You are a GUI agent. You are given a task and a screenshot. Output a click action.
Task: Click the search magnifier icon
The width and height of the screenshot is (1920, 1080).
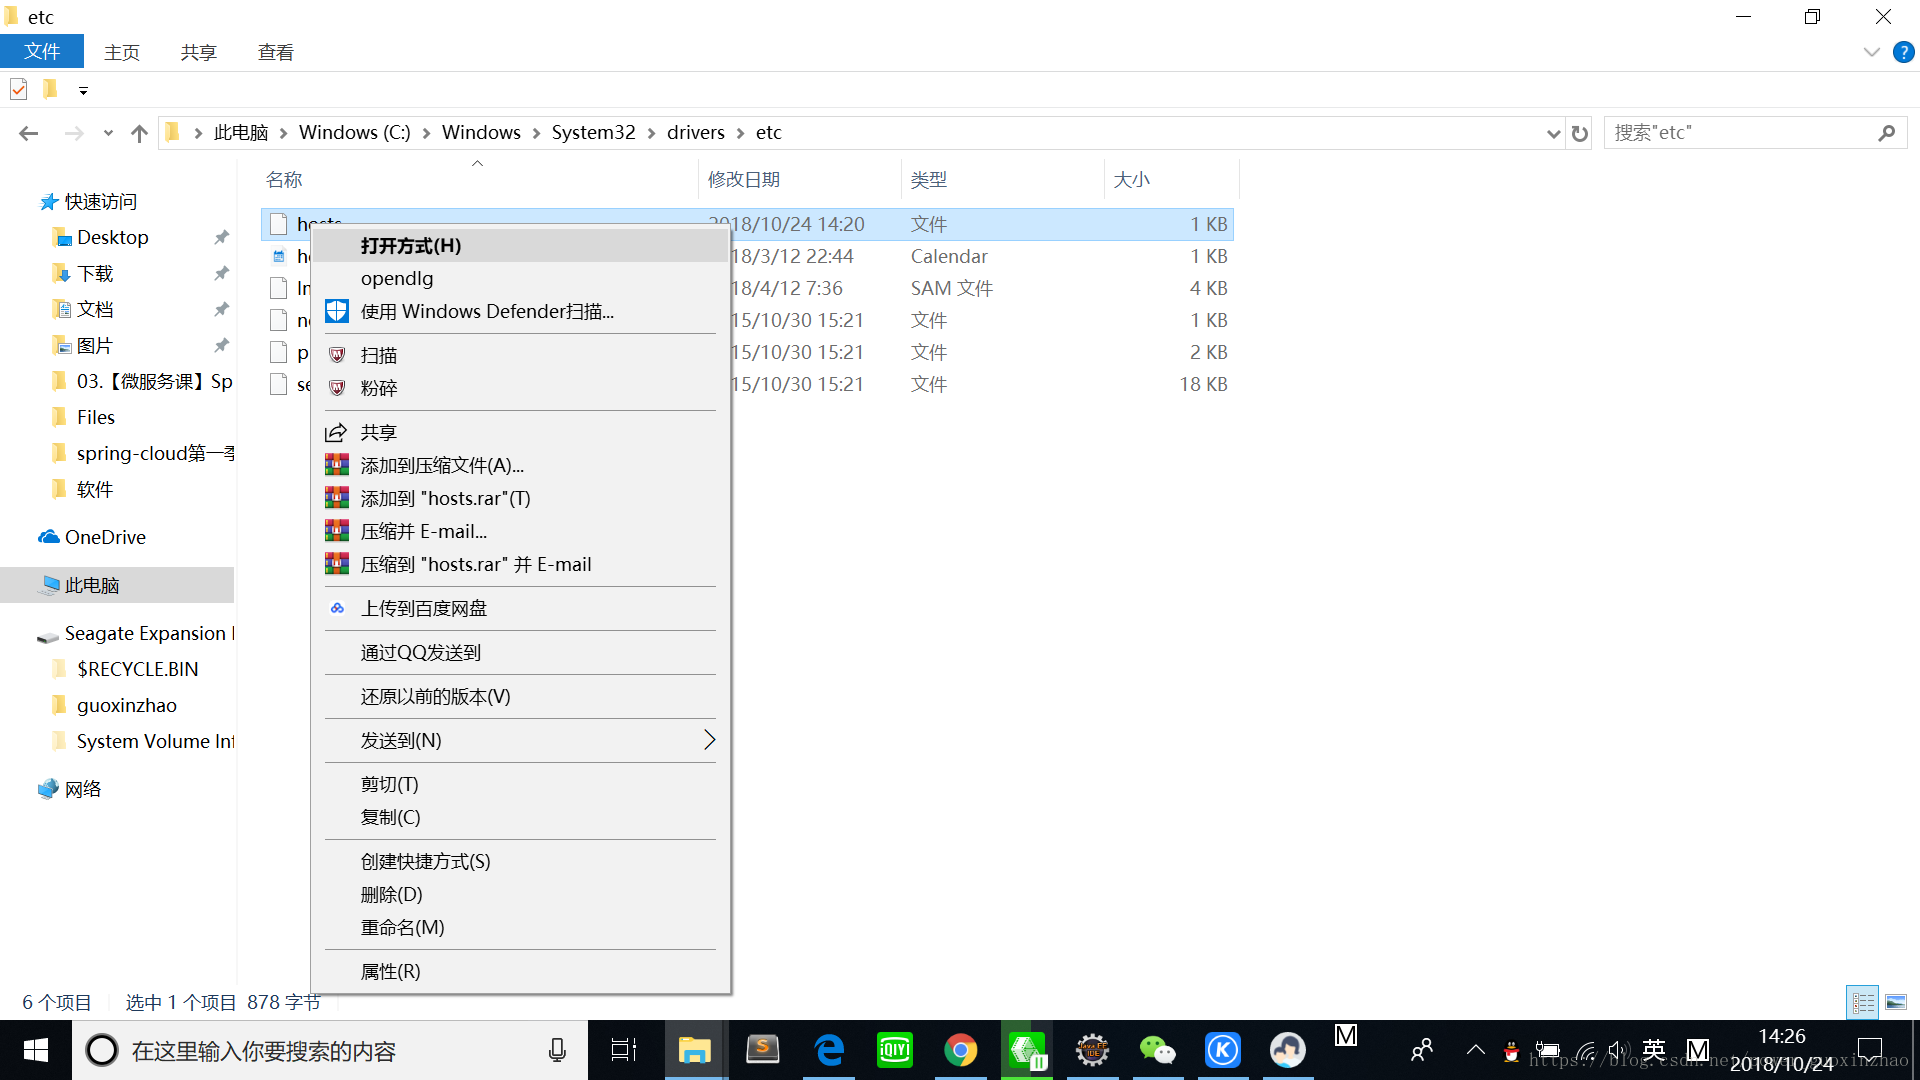coord(1886,133)
